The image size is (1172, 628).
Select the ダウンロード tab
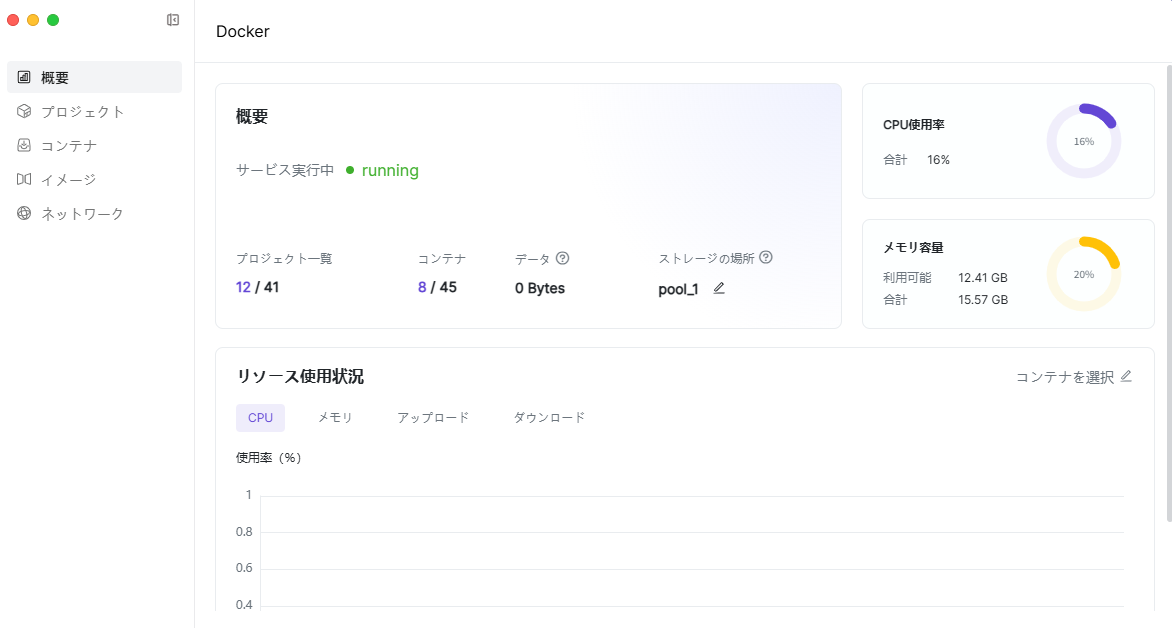click(549, 417)
